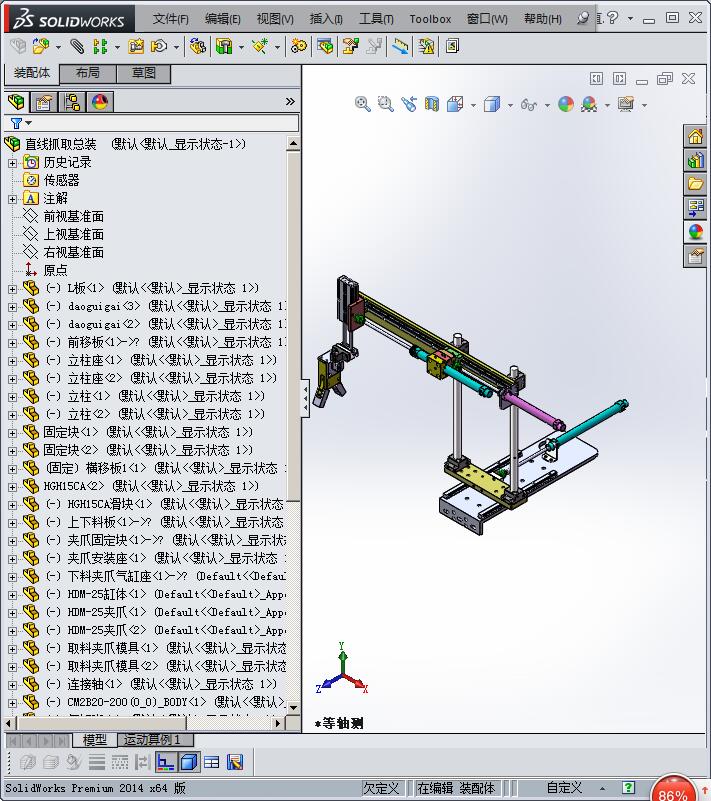The width and height of the screenshot is (711, 801).
Task: Expand the 历史记录 tree node
Action: (12, 163)
